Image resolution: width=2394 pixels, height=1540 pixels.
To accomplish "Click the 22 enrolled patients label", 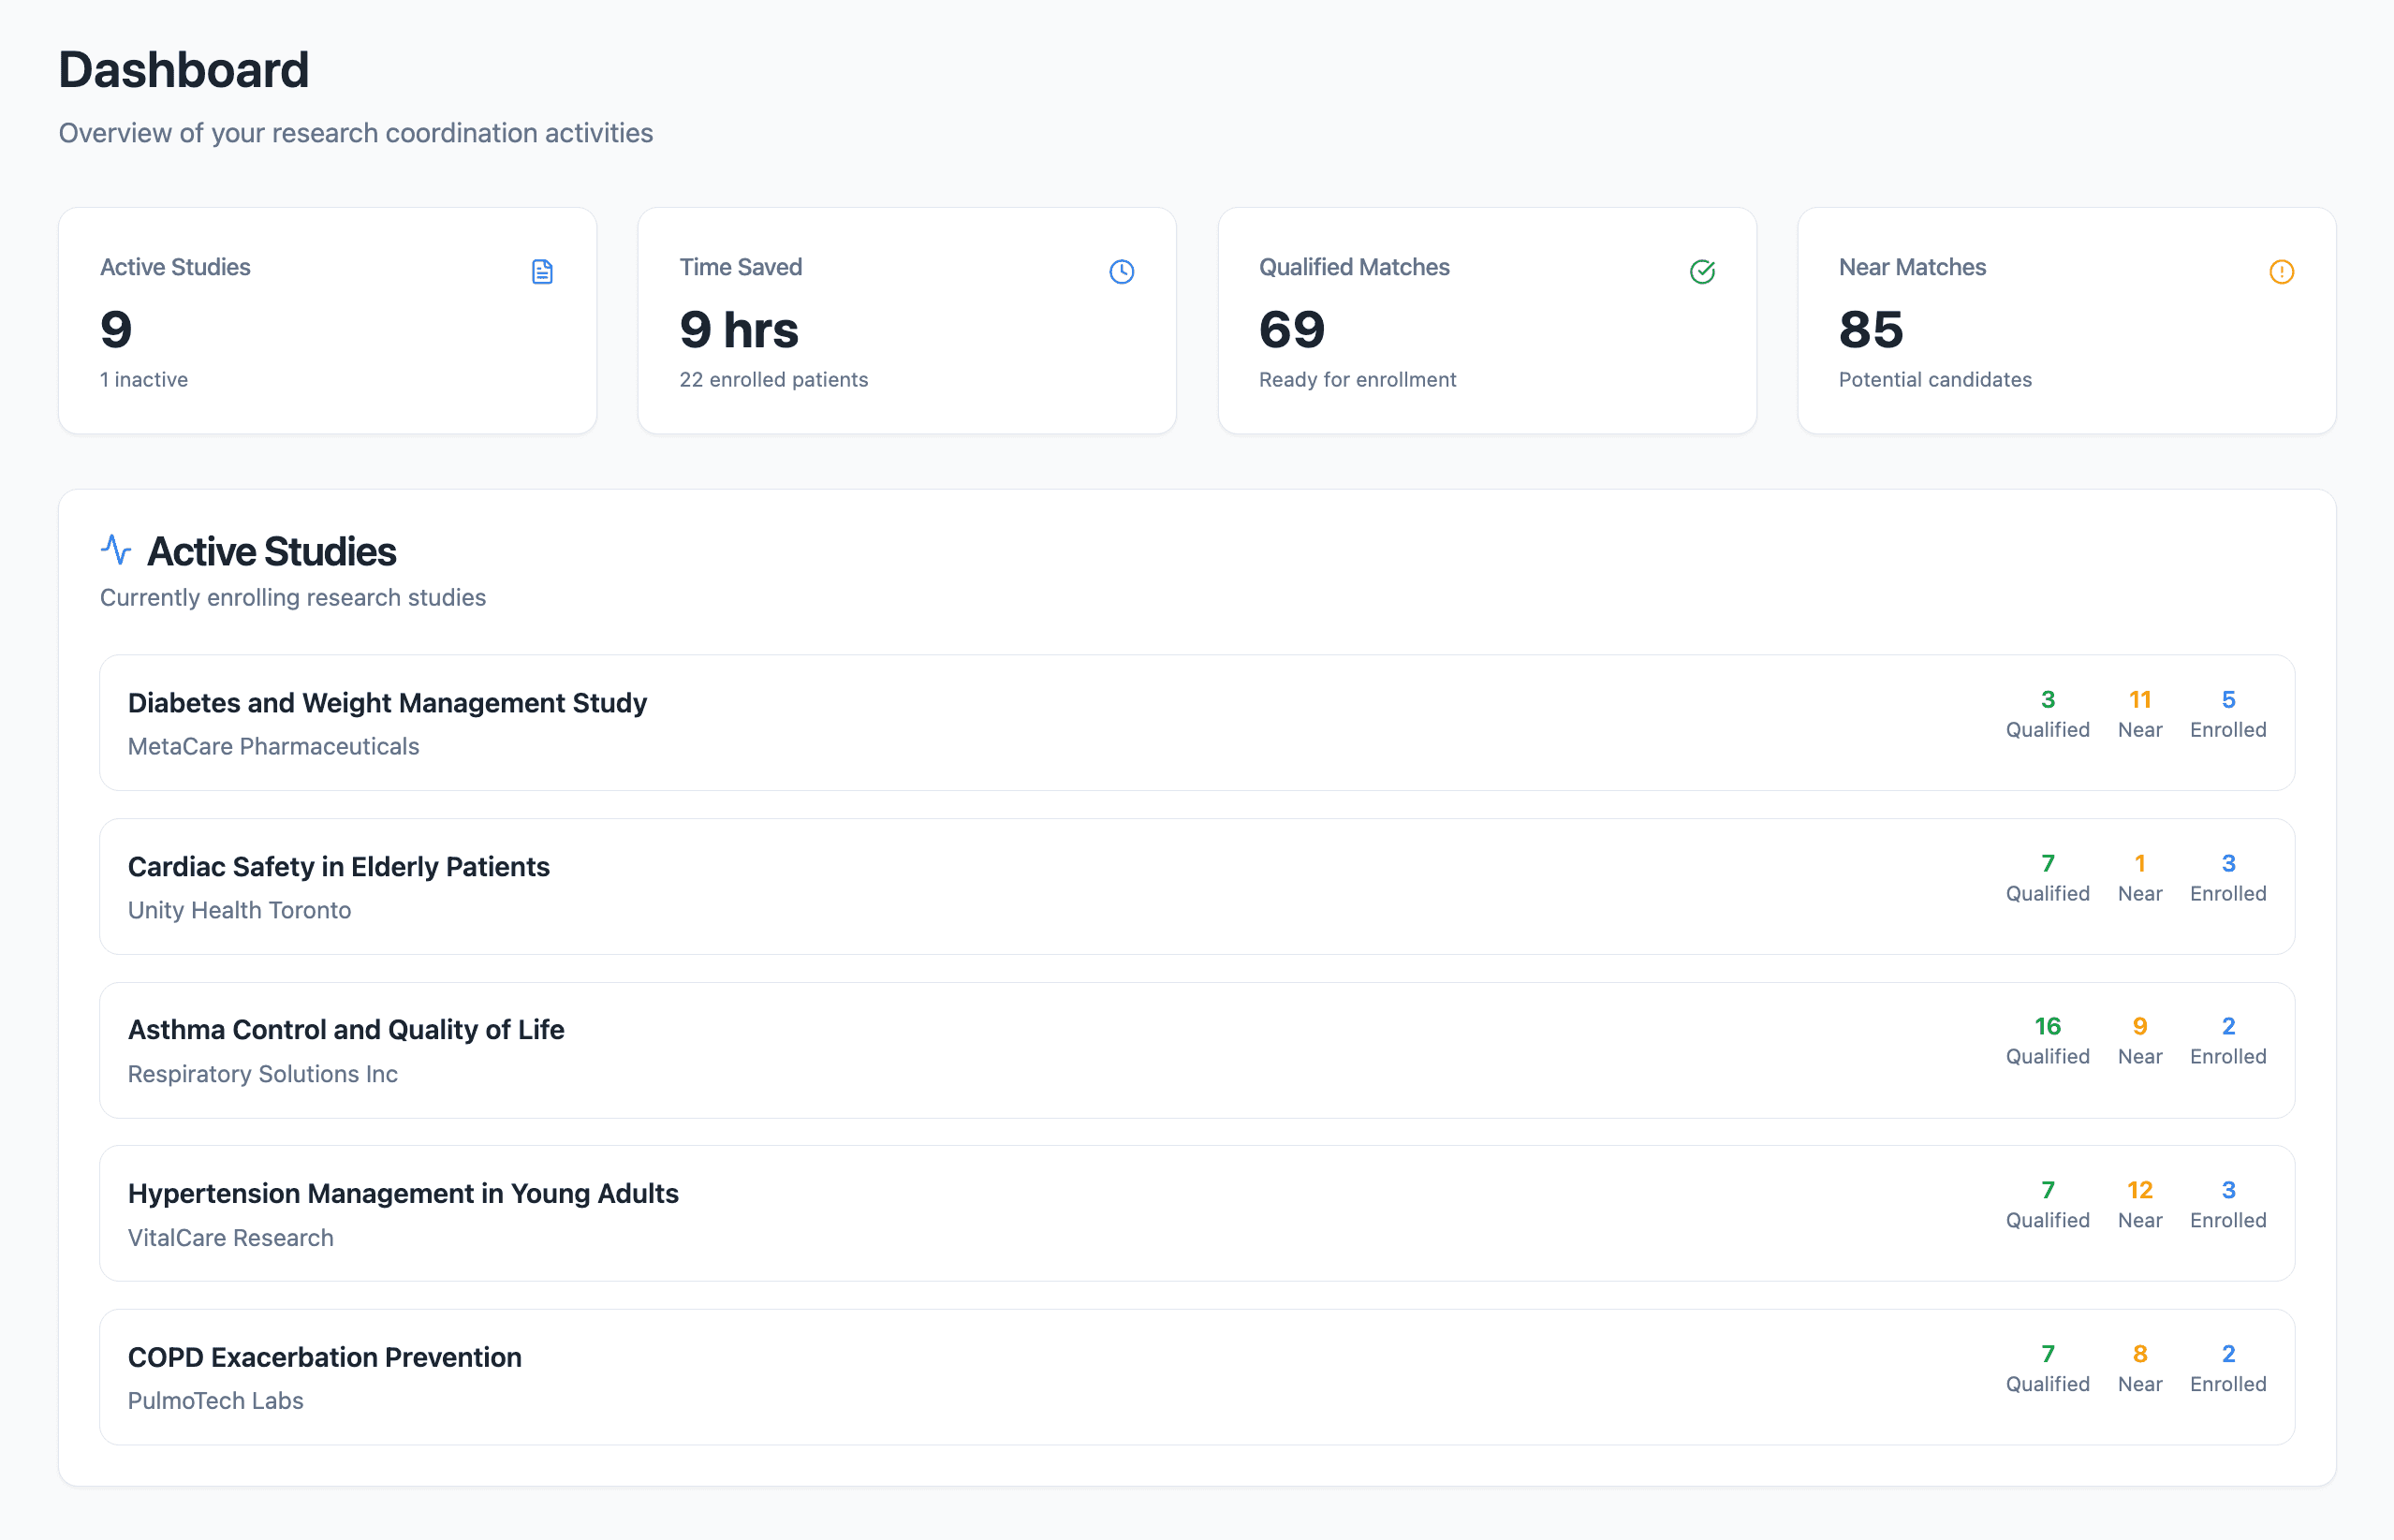I will coord(773,379).
